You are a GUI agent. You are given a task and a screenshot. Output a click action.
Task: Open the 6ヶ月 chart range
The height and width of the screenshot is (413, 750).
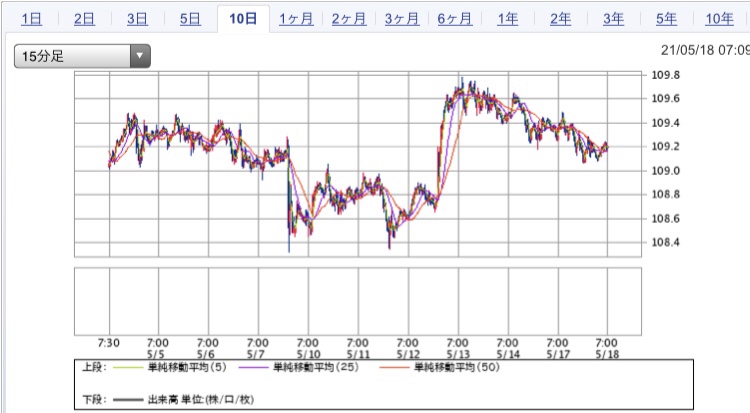(454, 19)
